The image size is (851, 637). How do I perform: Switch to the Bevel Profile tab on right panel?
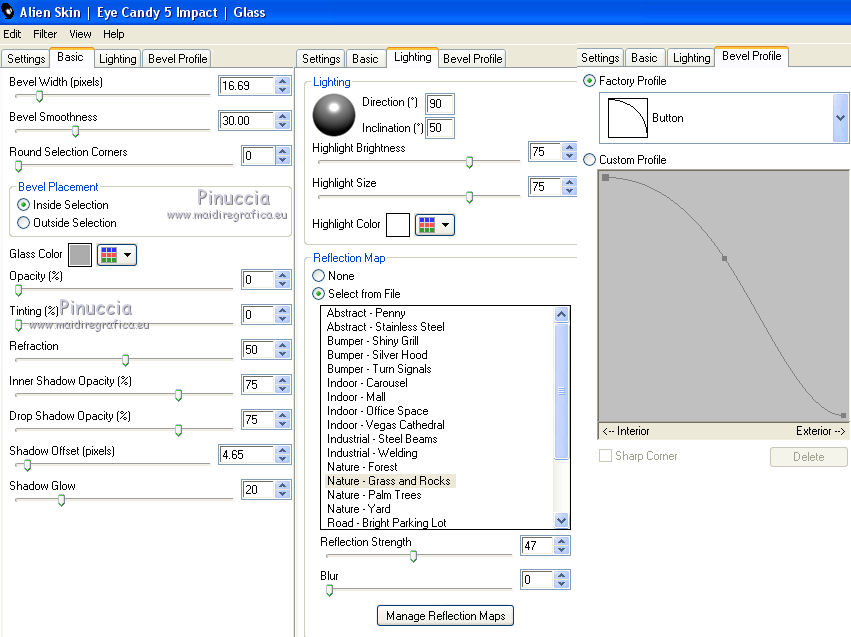pos(751,57)
